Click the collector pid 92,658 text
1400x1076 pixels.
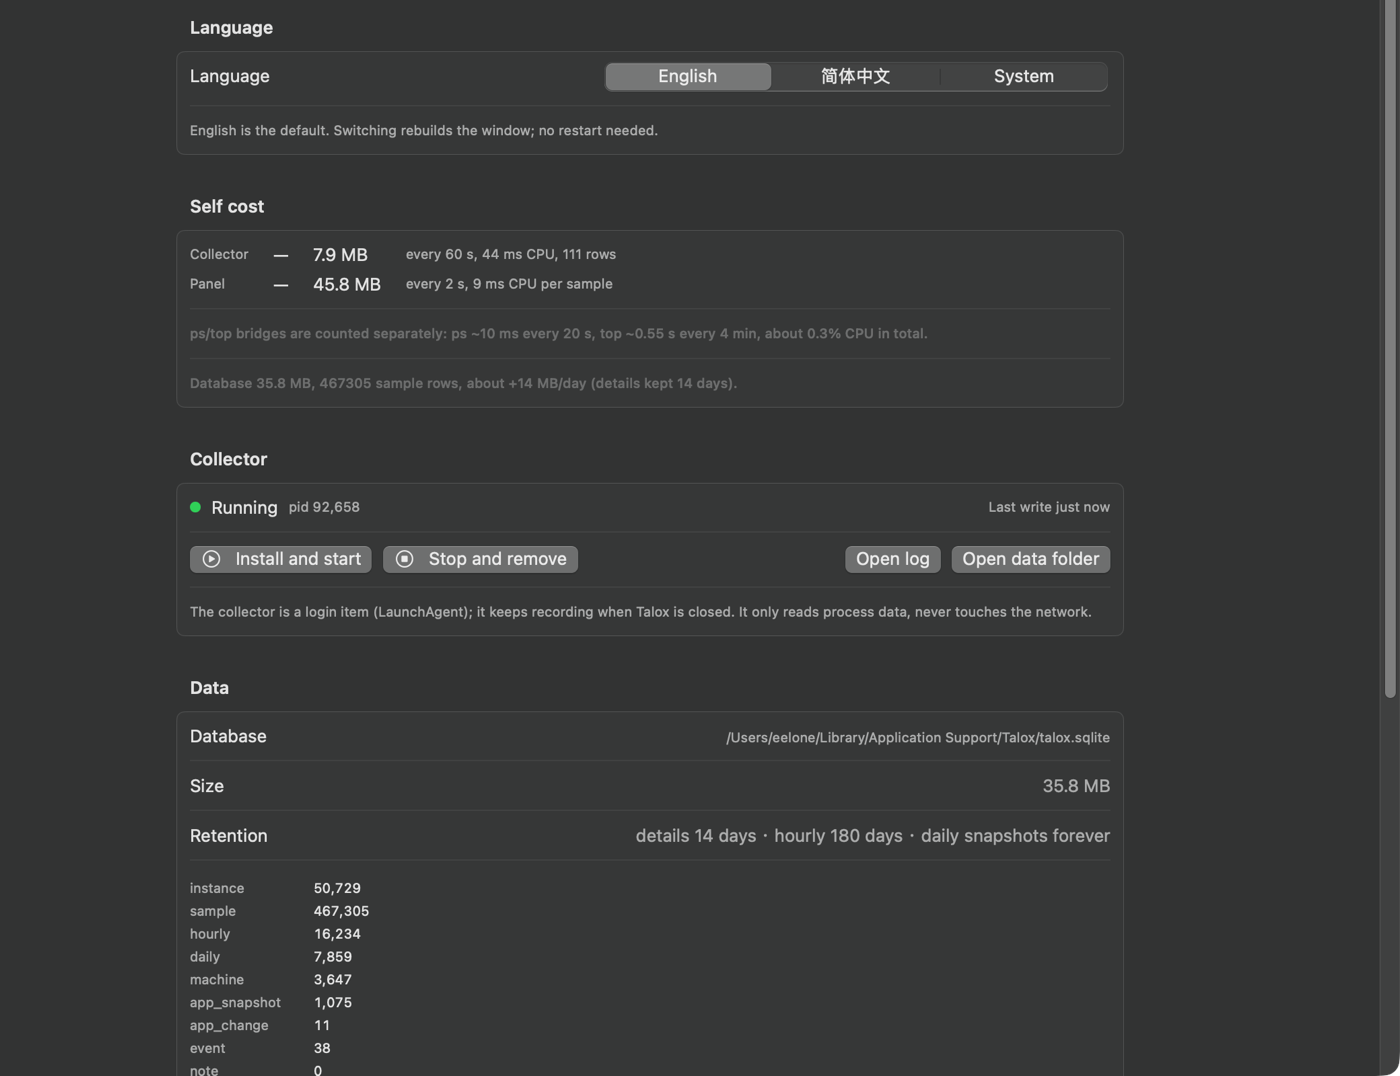(x=324, y=507)
